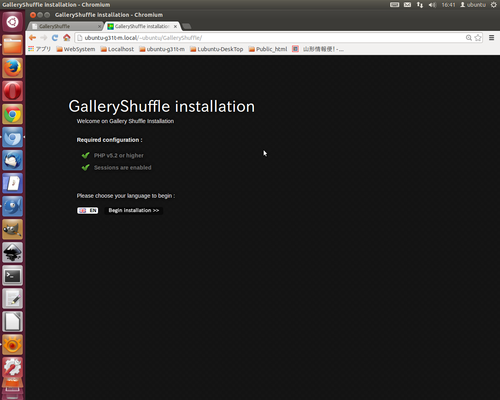Screen dimensions: 500x400
Task: Open the blank document icon in launcher
Action: click(13, 322)
